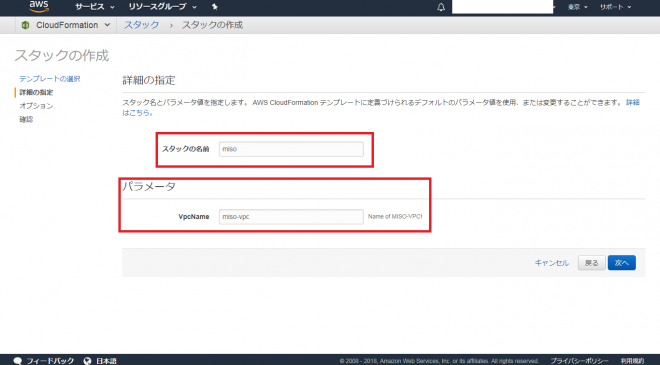The width and height of the screenshot is (660, 365).
Task: Open the サポート menu
Action: tap(615, 7)
